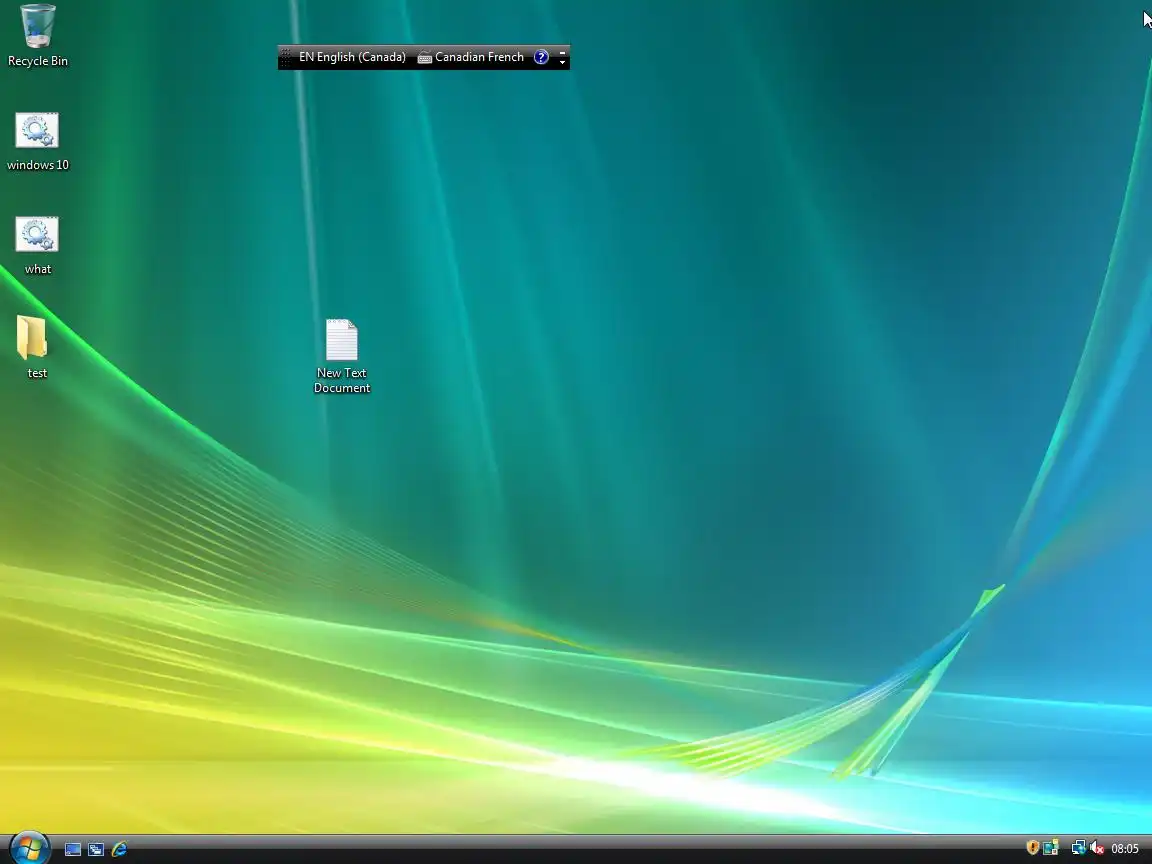The image size is (1152, 864).
Task: Select the Recycle Bin desktop icon
Action: pyautogui.click(x=37, y=35)
